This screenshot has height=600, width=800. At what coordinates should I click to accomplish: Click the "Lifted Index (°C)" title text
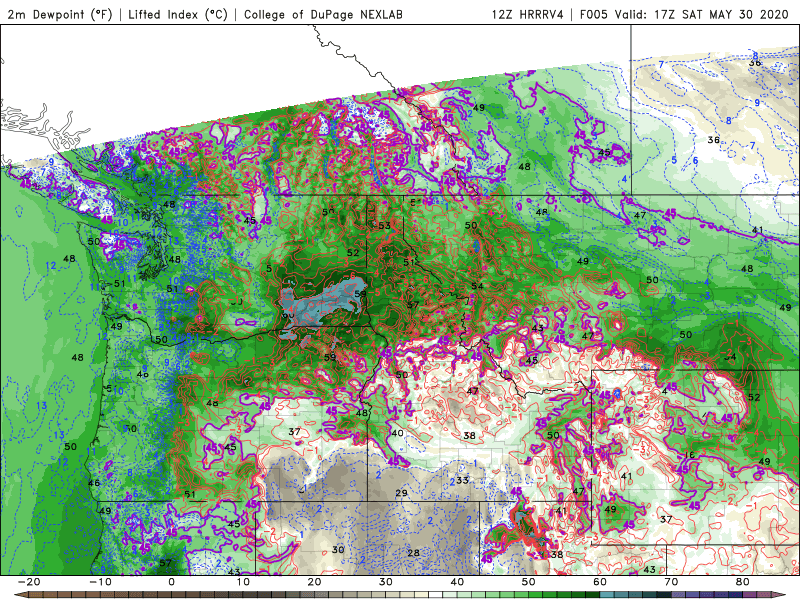click(x=178, y=14)
